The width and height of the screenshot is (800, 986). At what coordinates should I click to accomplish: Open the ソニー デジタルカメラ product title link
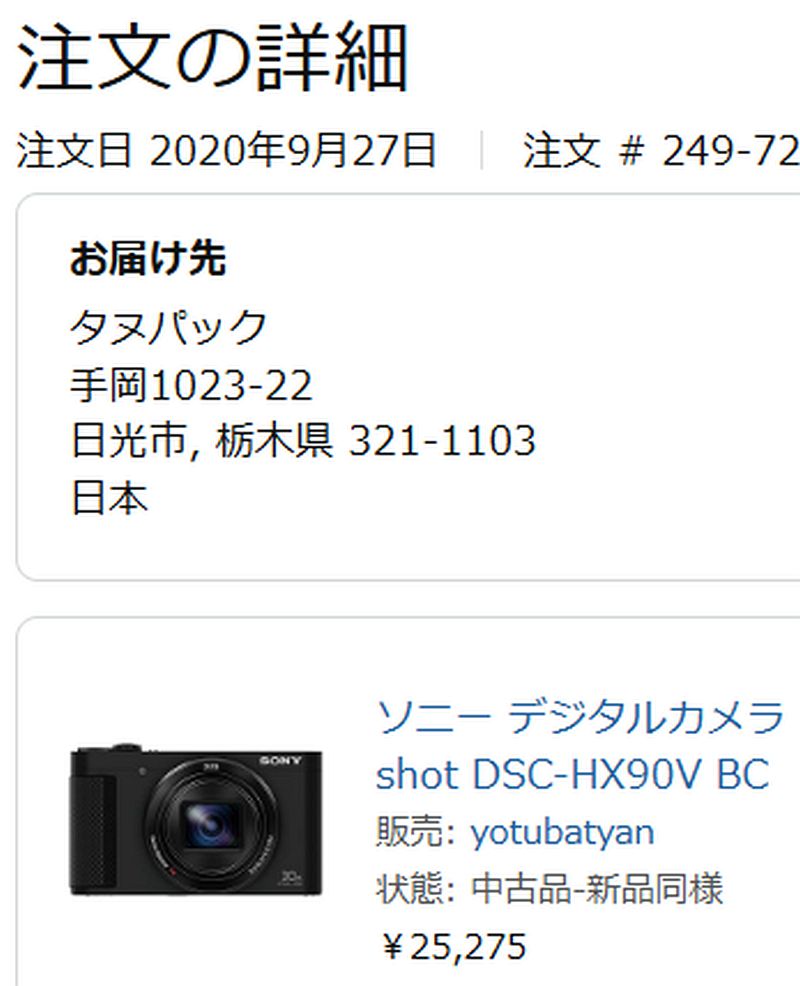[x=581, y=717]
